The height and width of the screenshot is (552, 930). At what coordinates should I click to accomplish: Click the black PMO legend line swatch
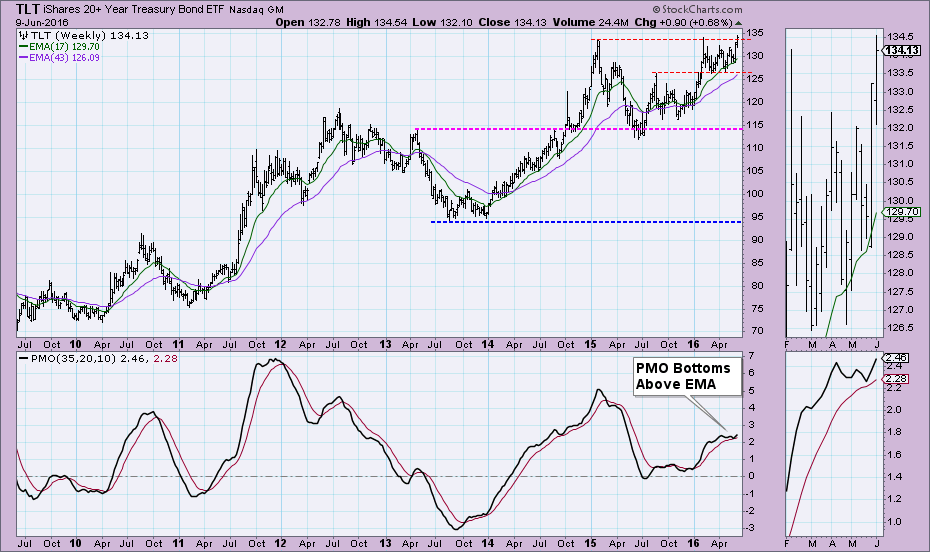pos(23,359)
